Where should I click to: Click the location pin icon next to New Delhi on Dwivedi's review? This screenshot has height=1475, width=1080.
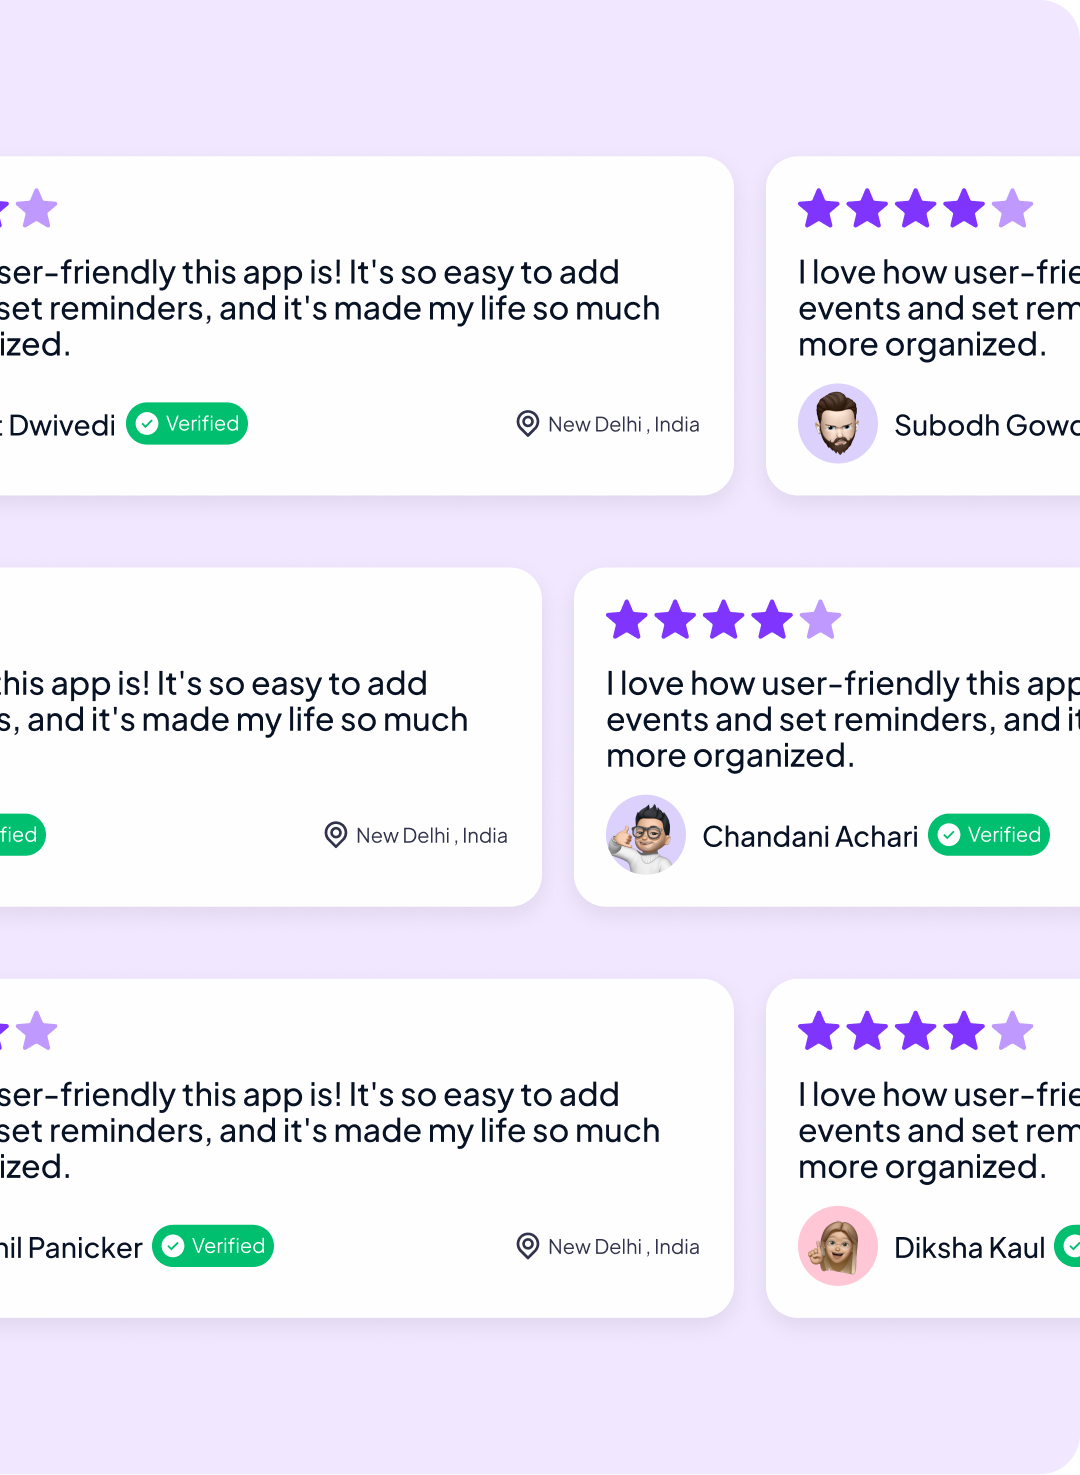click(527, 424)
